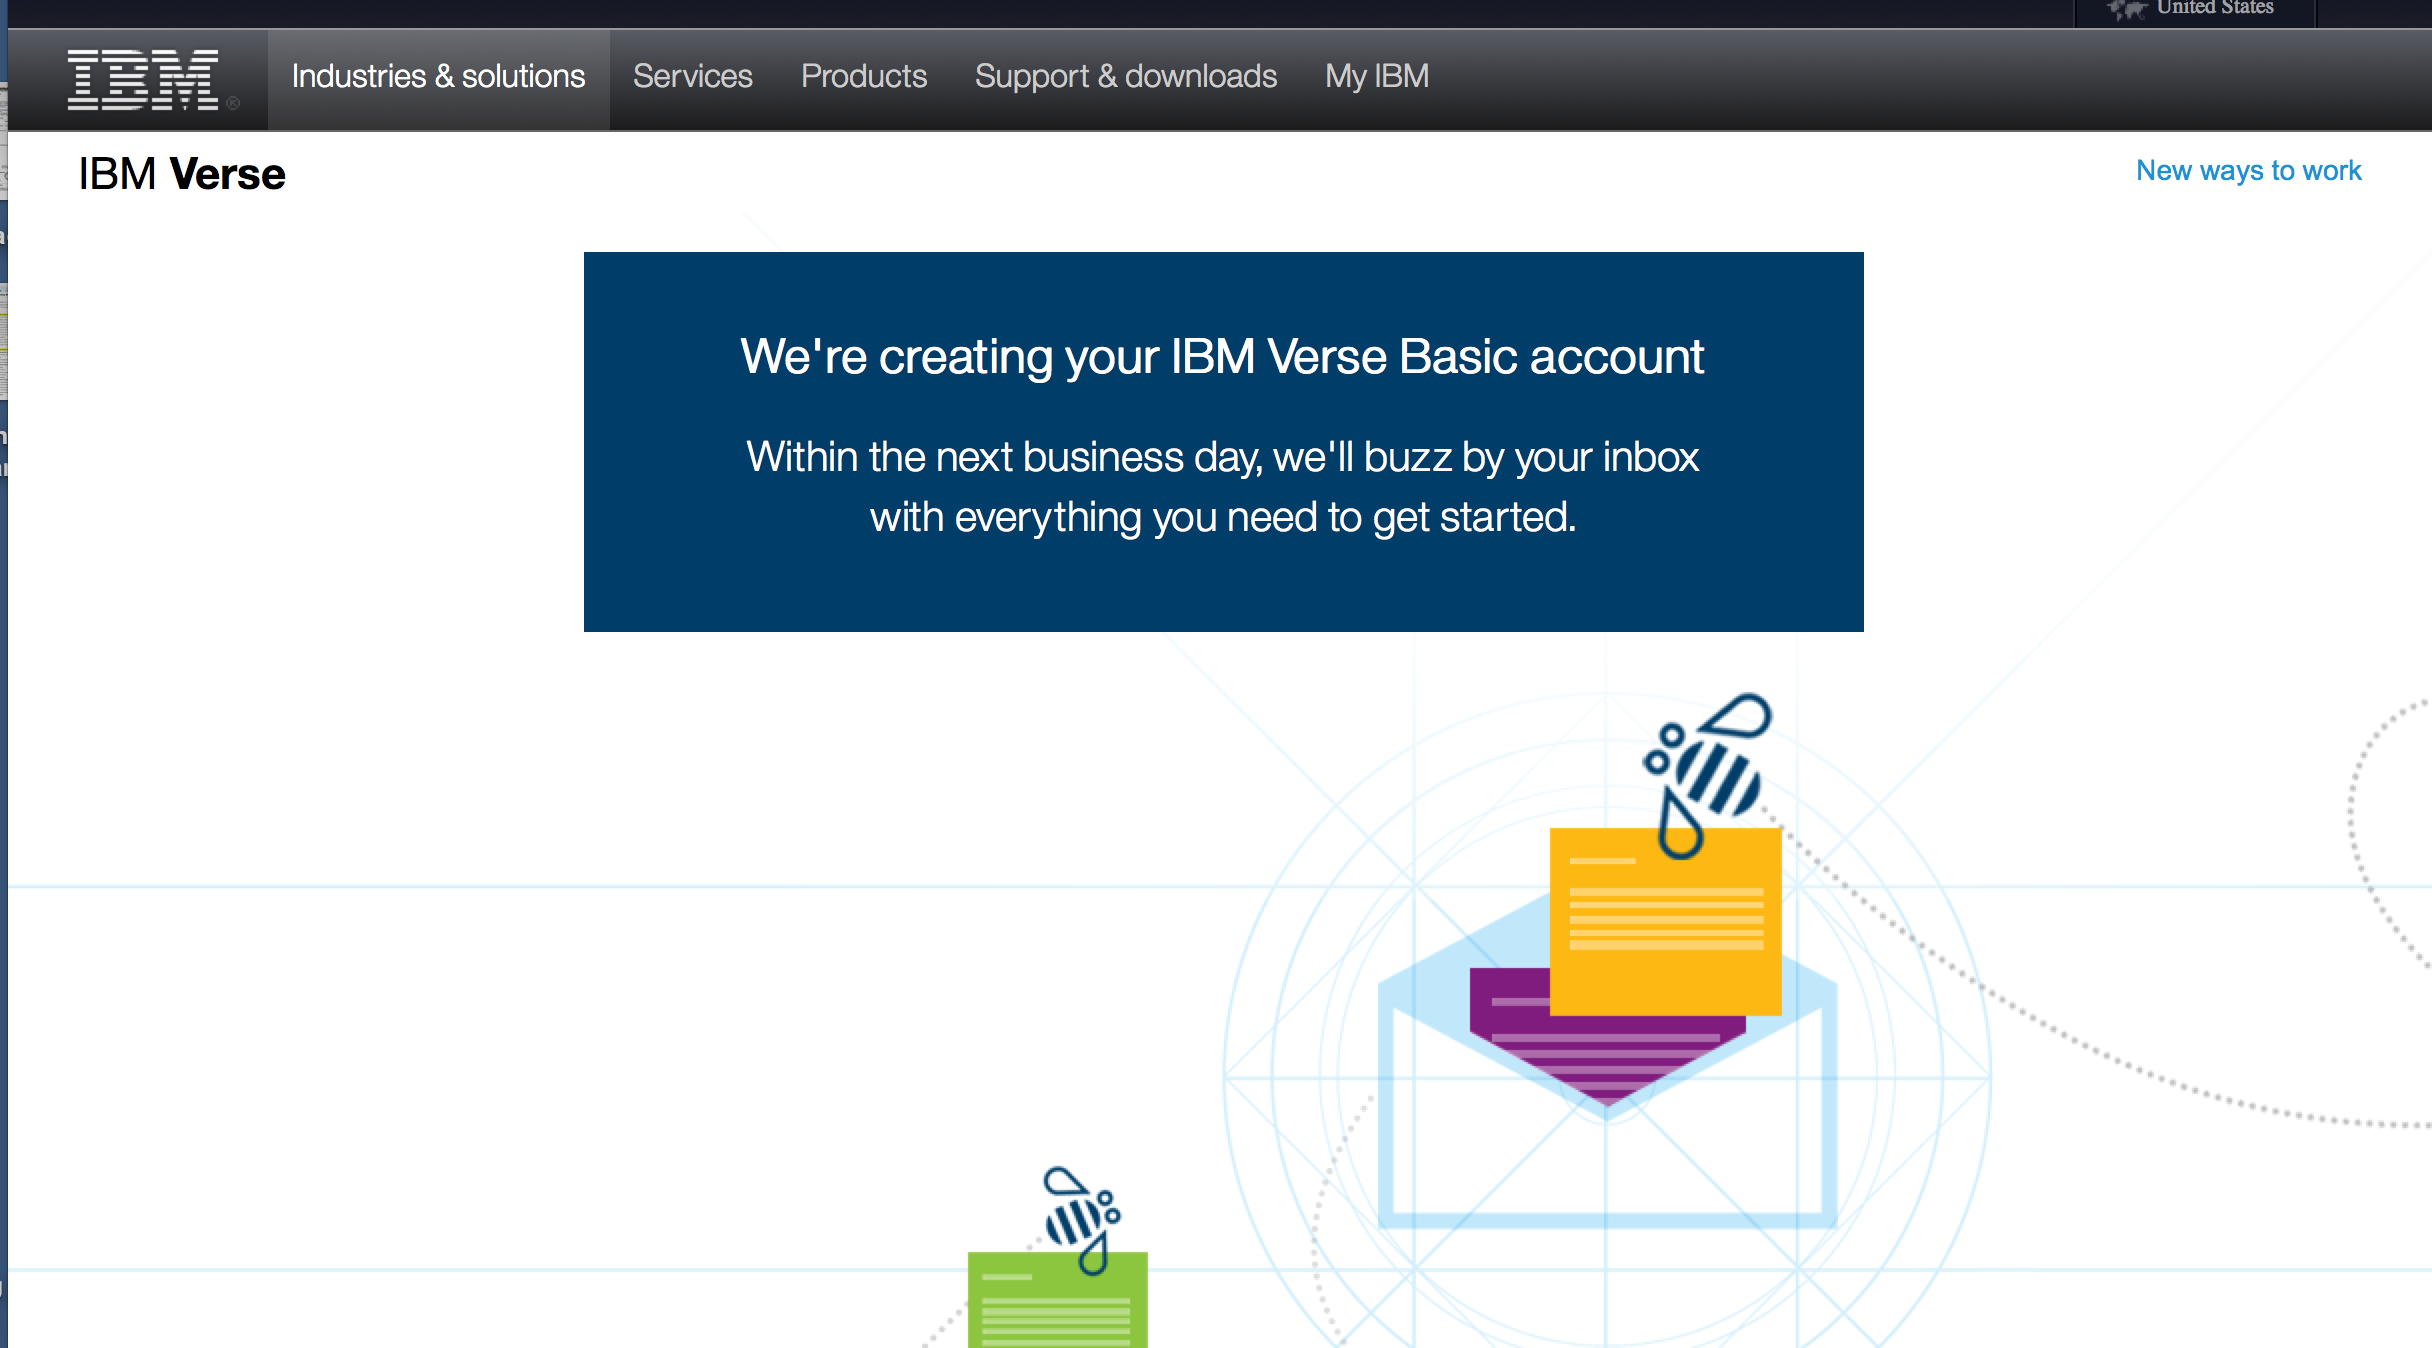The image size is (2432, 1348).
Task: Click the 'Within the next business day' message text
Action: (x=1223, y=487)
